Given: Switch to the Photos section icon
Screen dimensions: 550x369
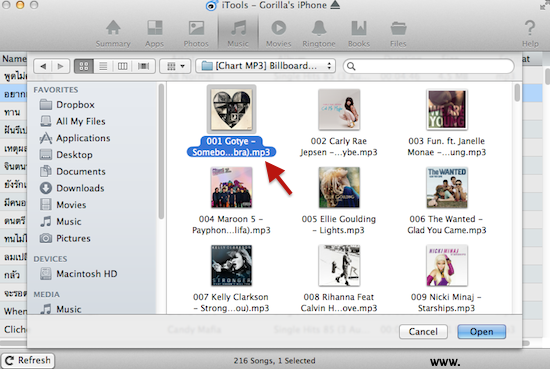Looking at the screenshot, I should (196, 34).
